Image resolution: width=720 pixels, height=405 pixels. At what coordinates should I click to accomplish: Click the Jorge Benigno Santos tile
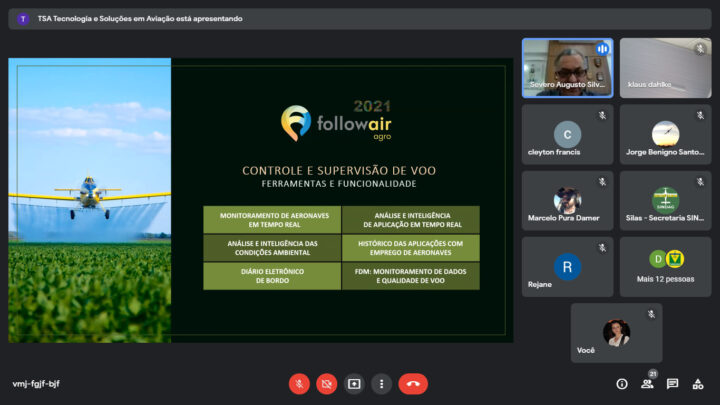pyautogui.click(x=665, y=134)
